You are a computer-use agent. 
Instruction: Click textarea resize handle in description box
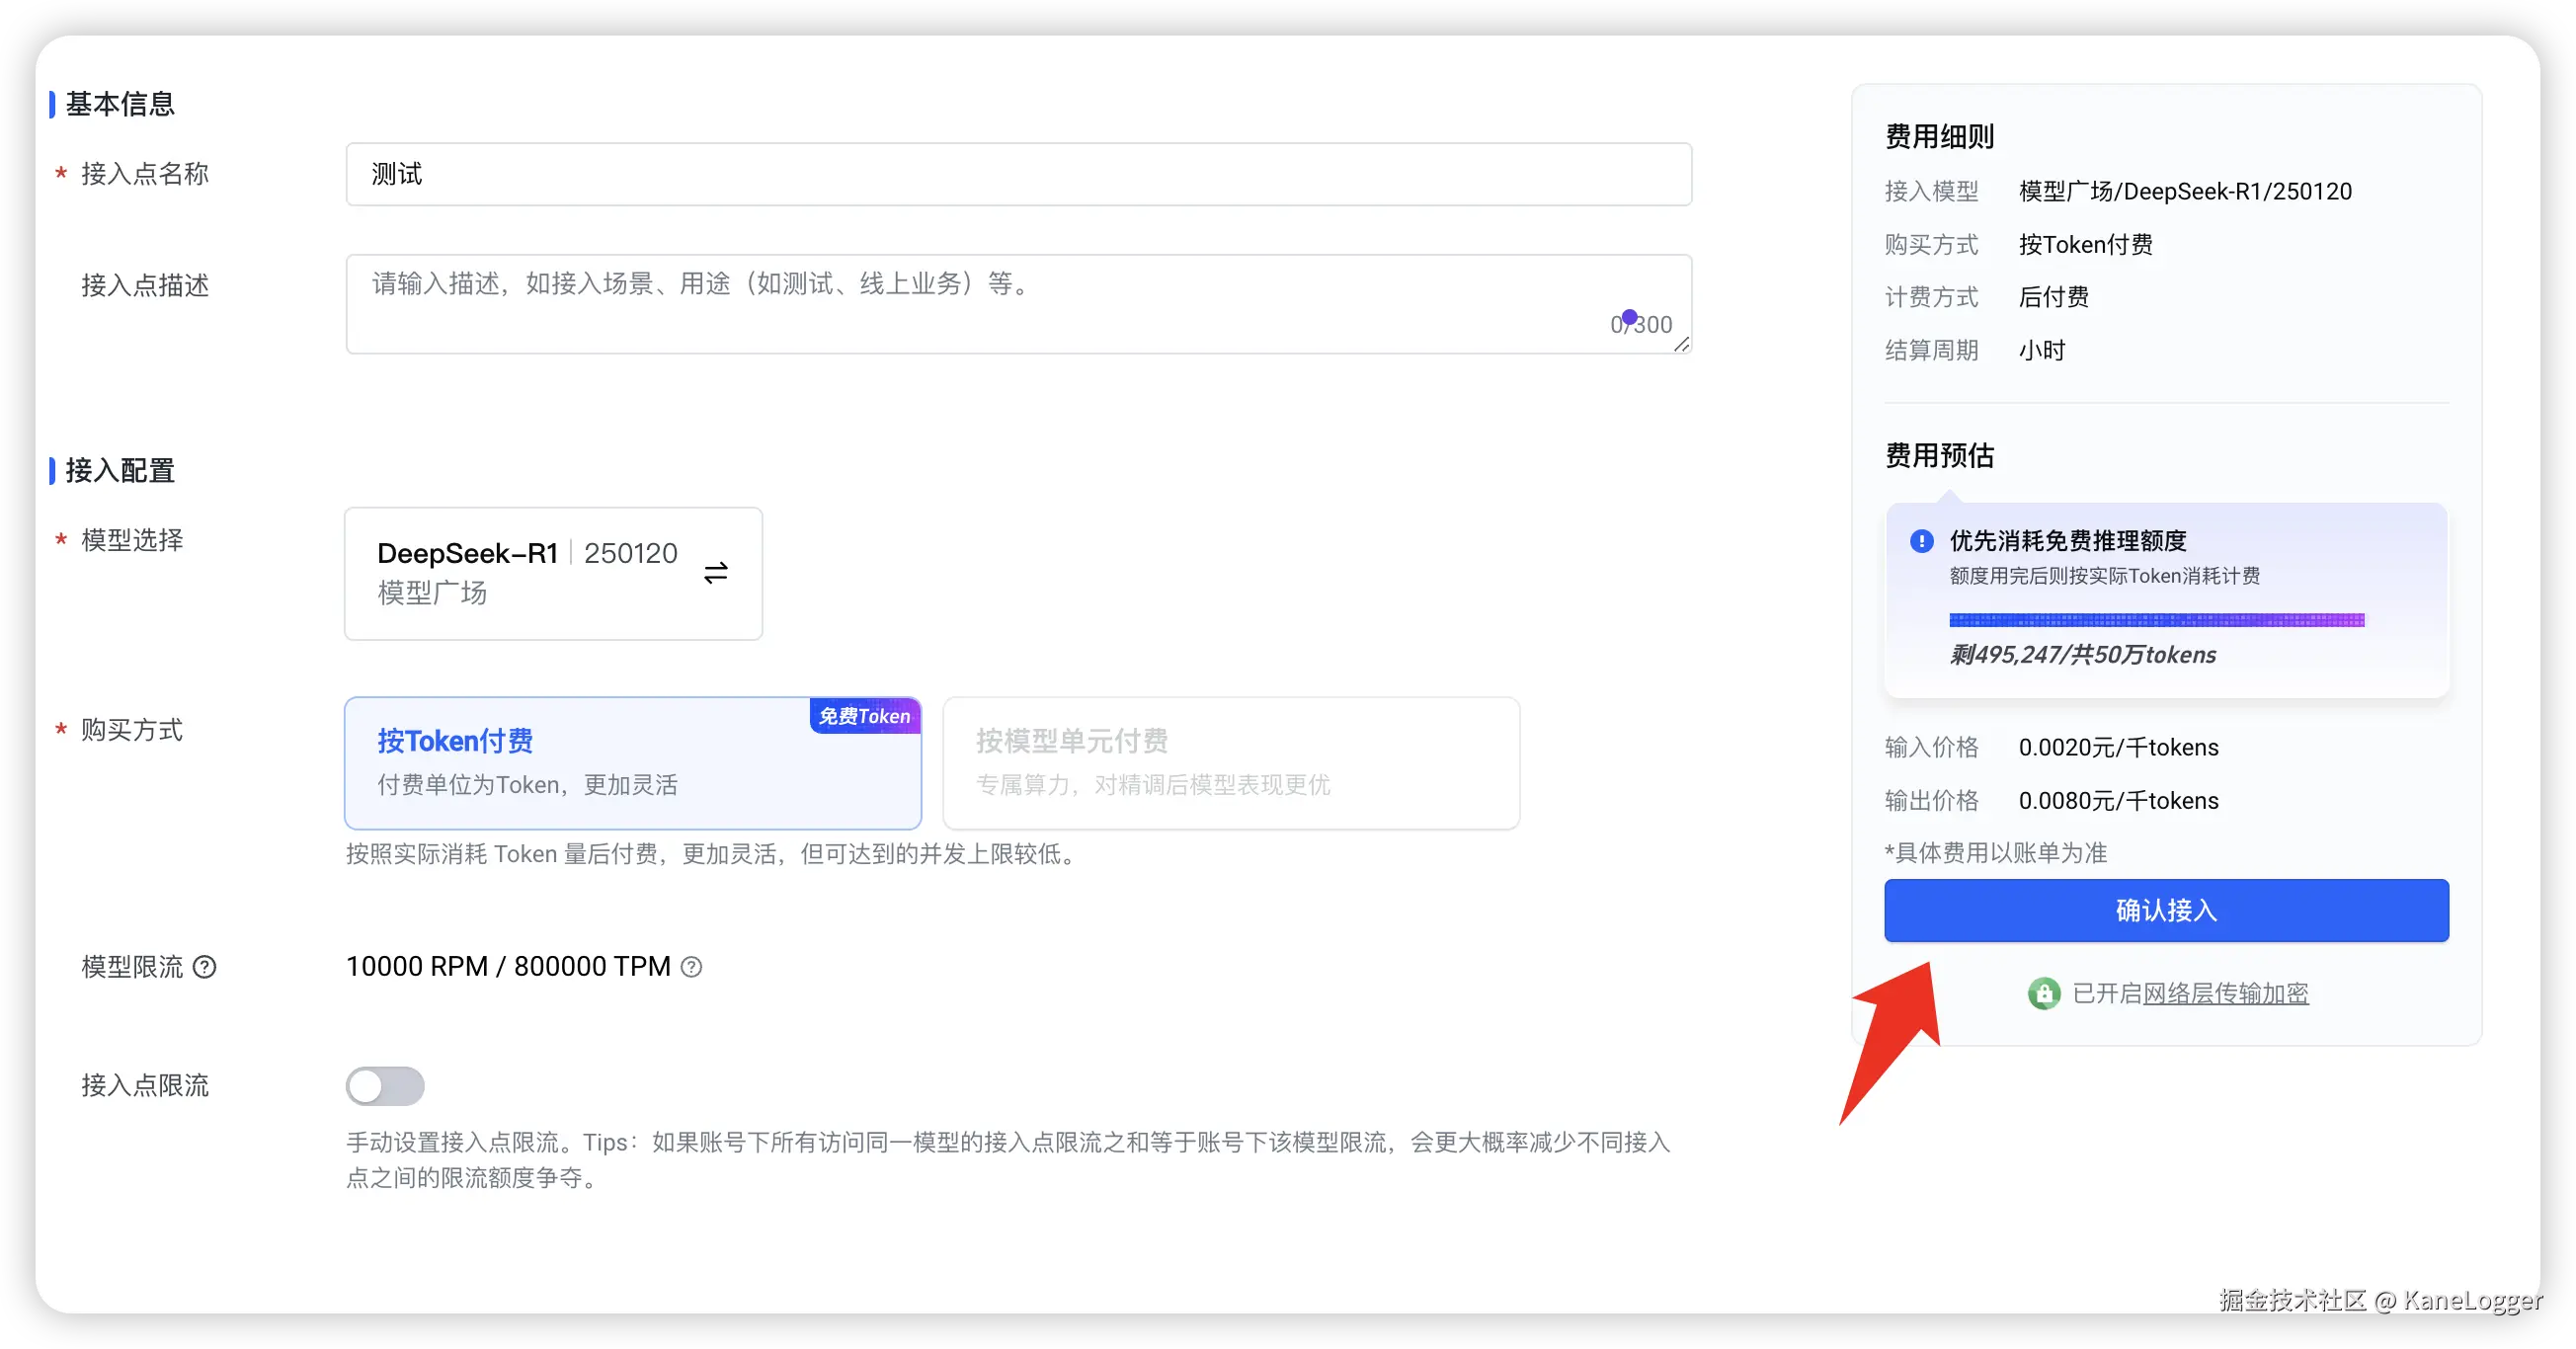(1681, 344)
